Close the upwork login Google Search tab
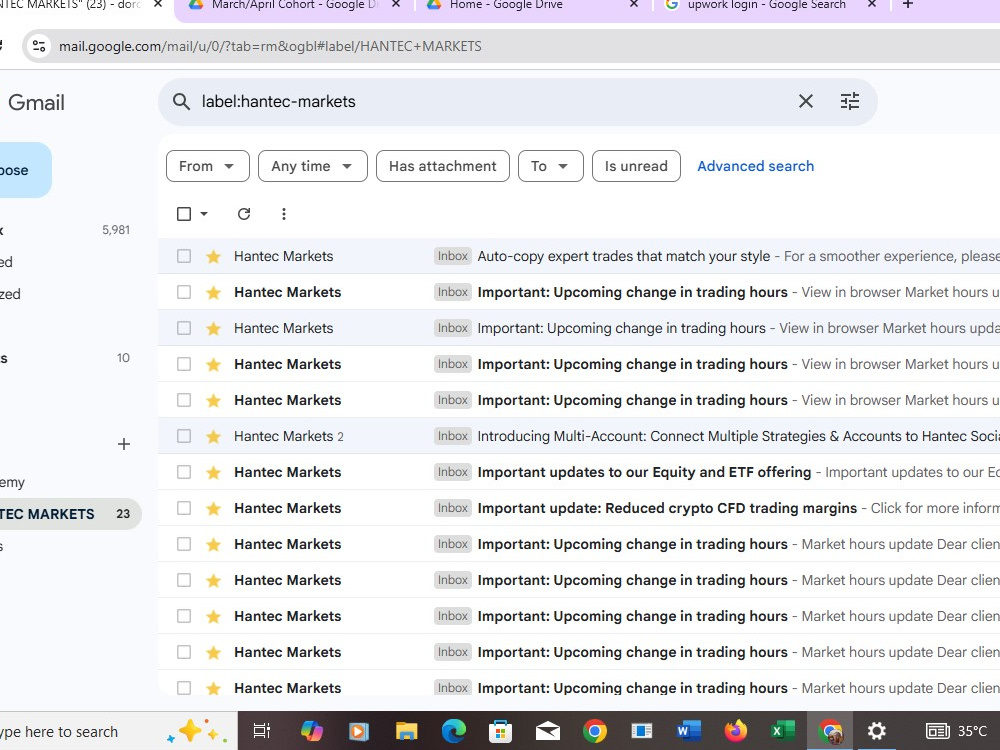Image resolution: width=1000 pixels, height=750 pixels. pyautogui.click(x=872, y=4)
